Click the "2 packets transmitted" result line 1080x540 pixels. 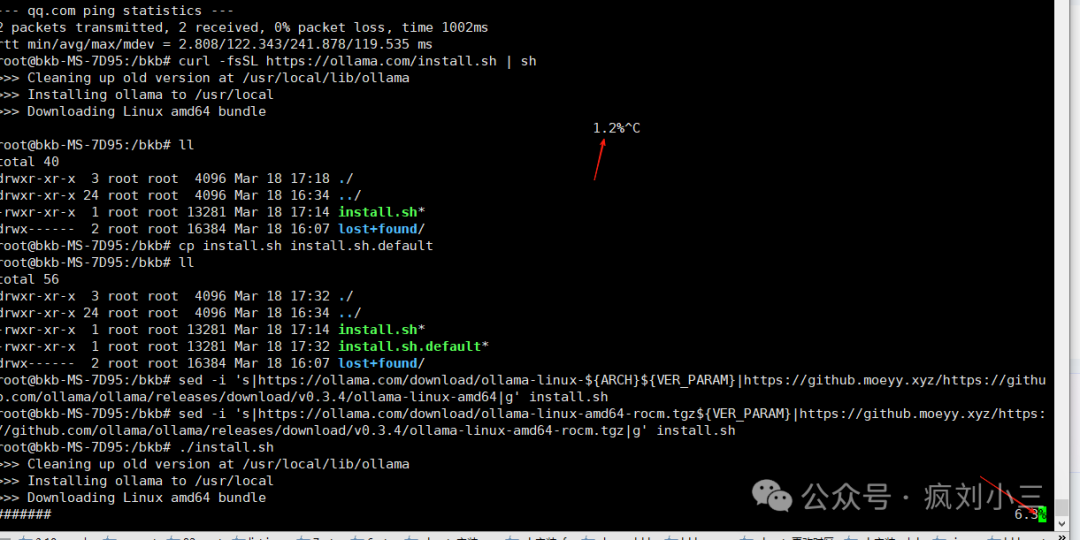click(x=243, y=28)
